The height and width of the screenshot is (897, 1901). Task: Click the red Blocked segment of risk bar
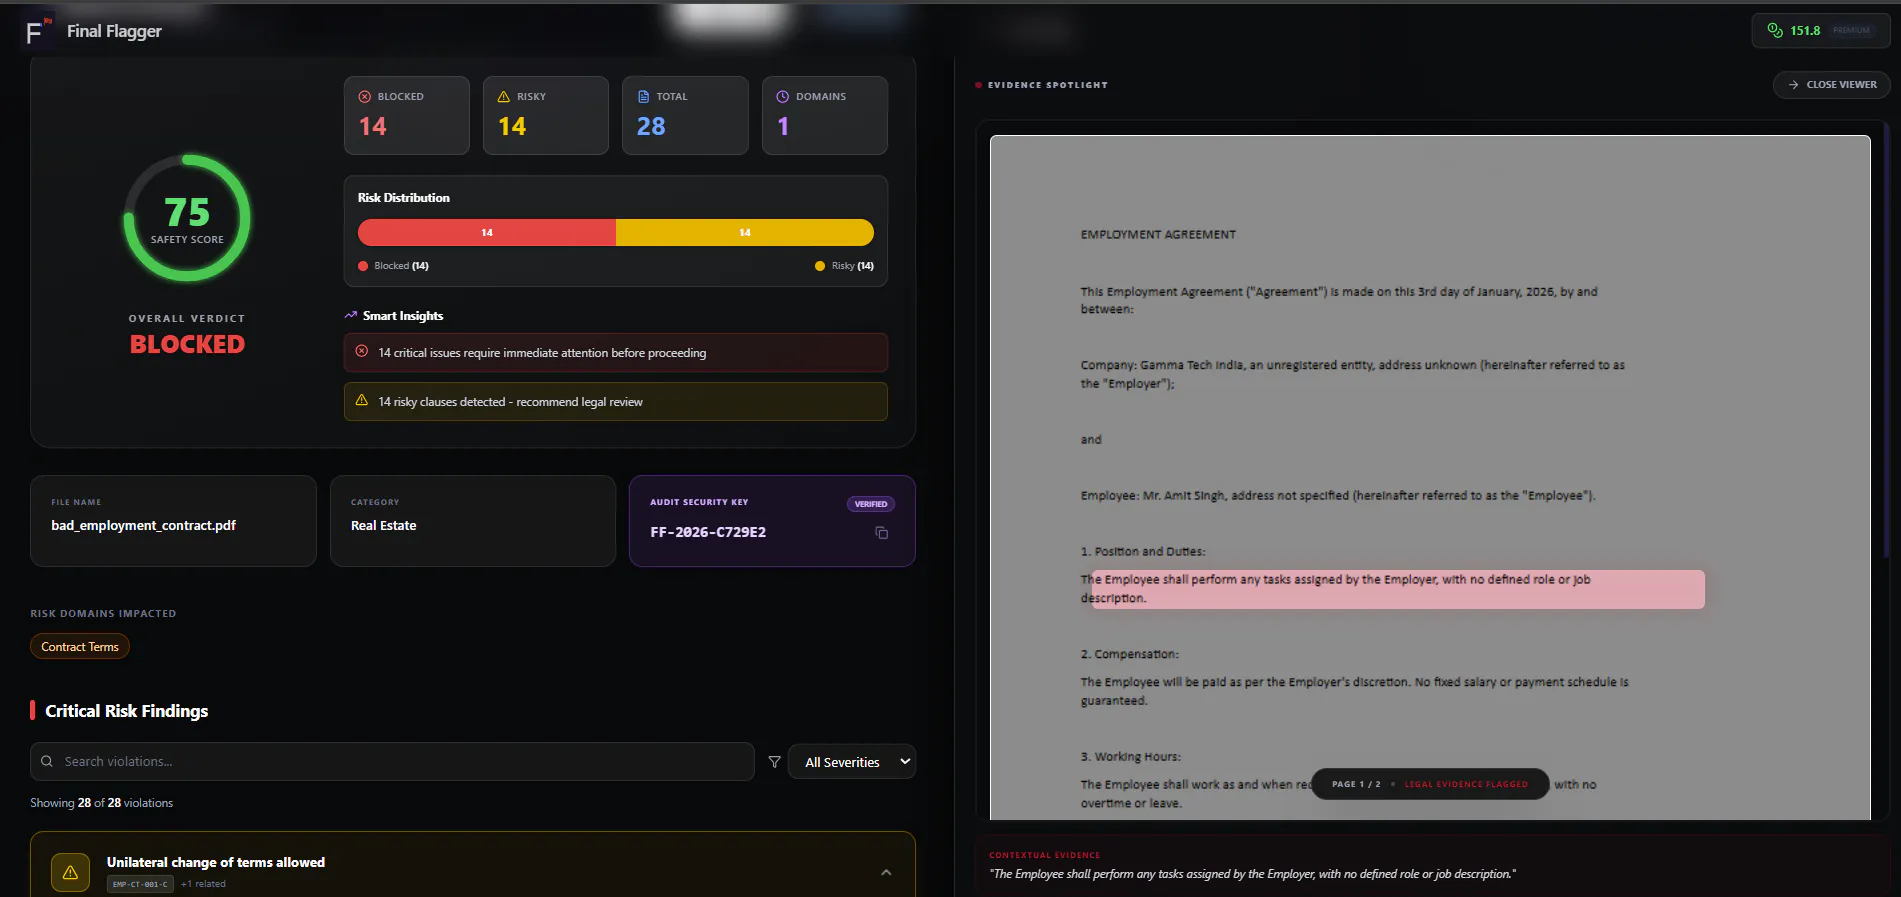[x=487, y=232]
